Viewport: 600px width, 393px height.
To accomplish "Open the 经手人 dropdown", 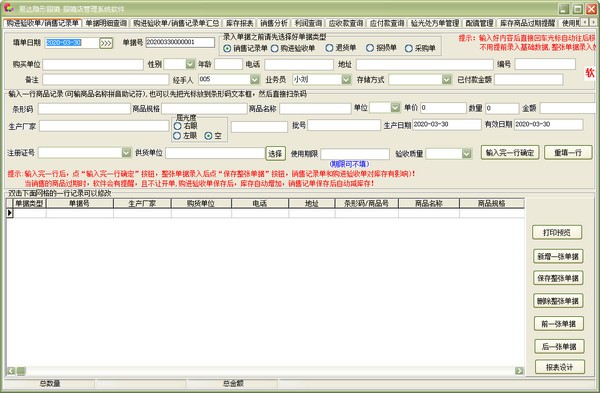I will click(x=254, y=79).
